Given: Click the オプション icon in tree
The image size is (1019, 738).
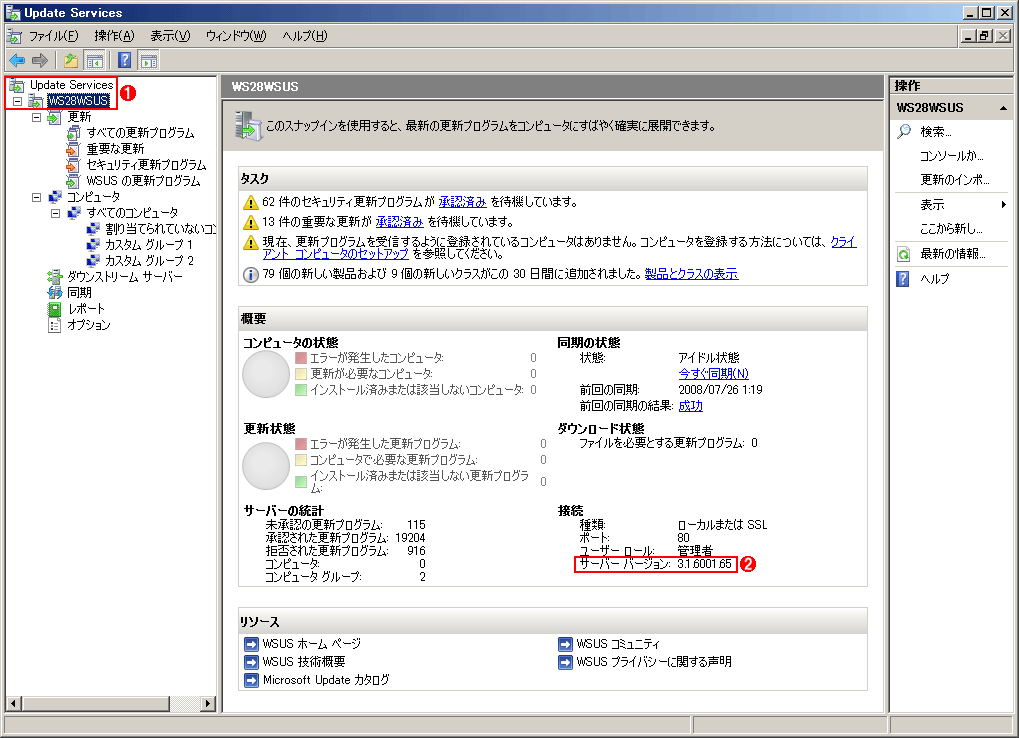Looking at the screenshot, I should [55, 325].
